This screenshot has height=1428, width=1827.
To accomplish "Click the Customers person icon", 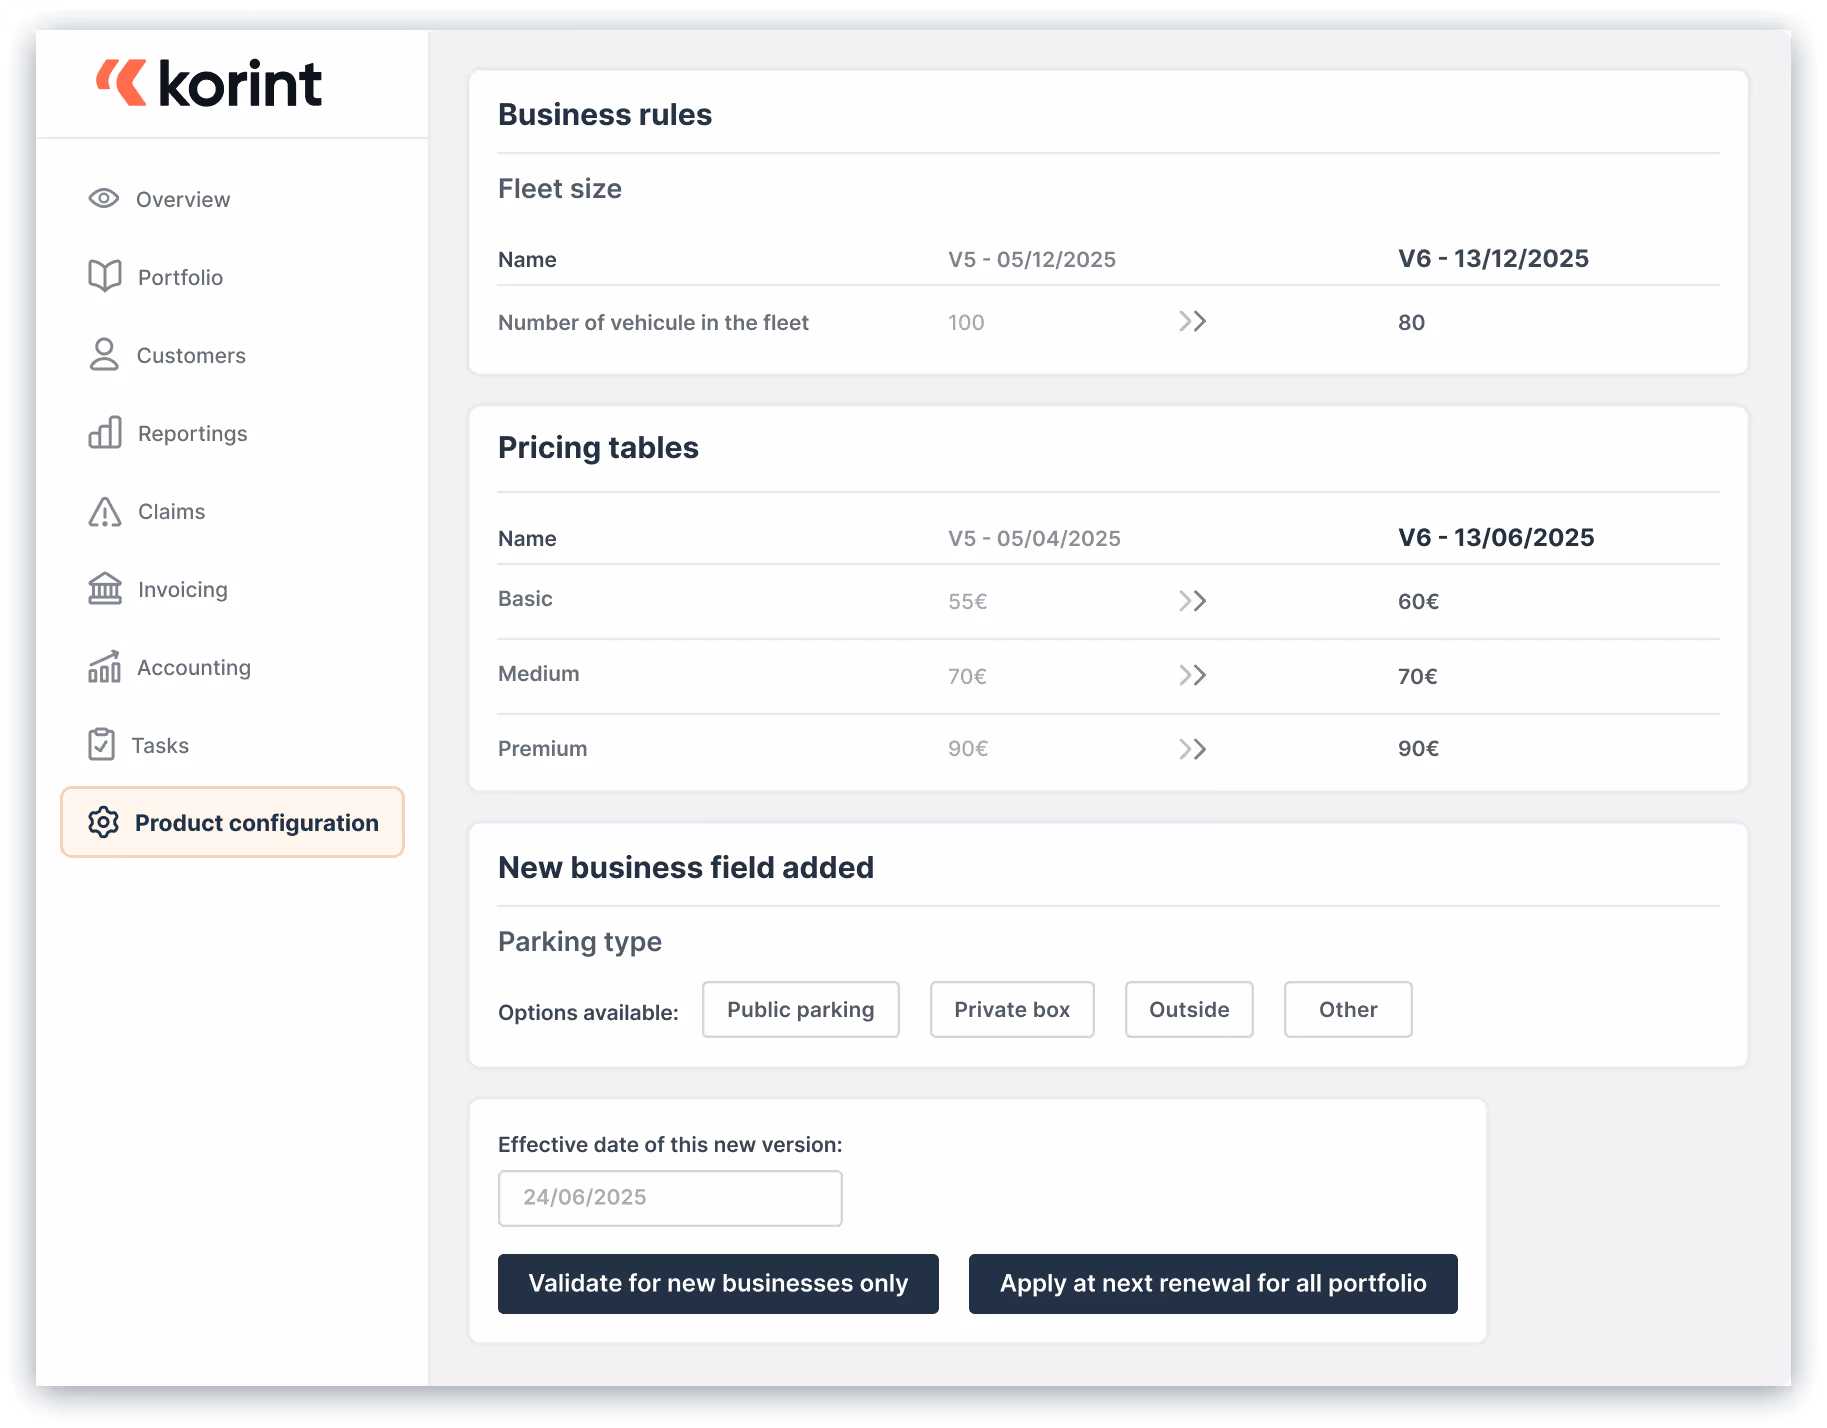I will point(103,354).
